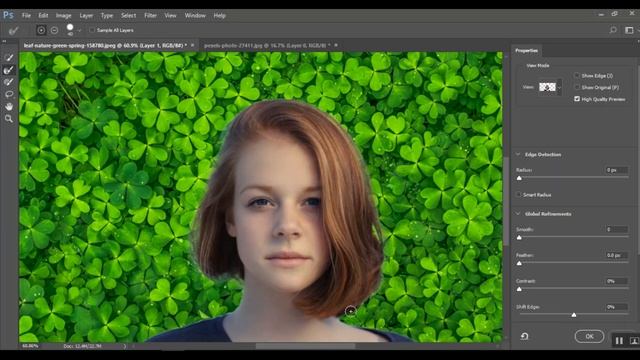Open the Type menu
The width and height of the screenshot is (640, 360).
(x=107, y=16)
